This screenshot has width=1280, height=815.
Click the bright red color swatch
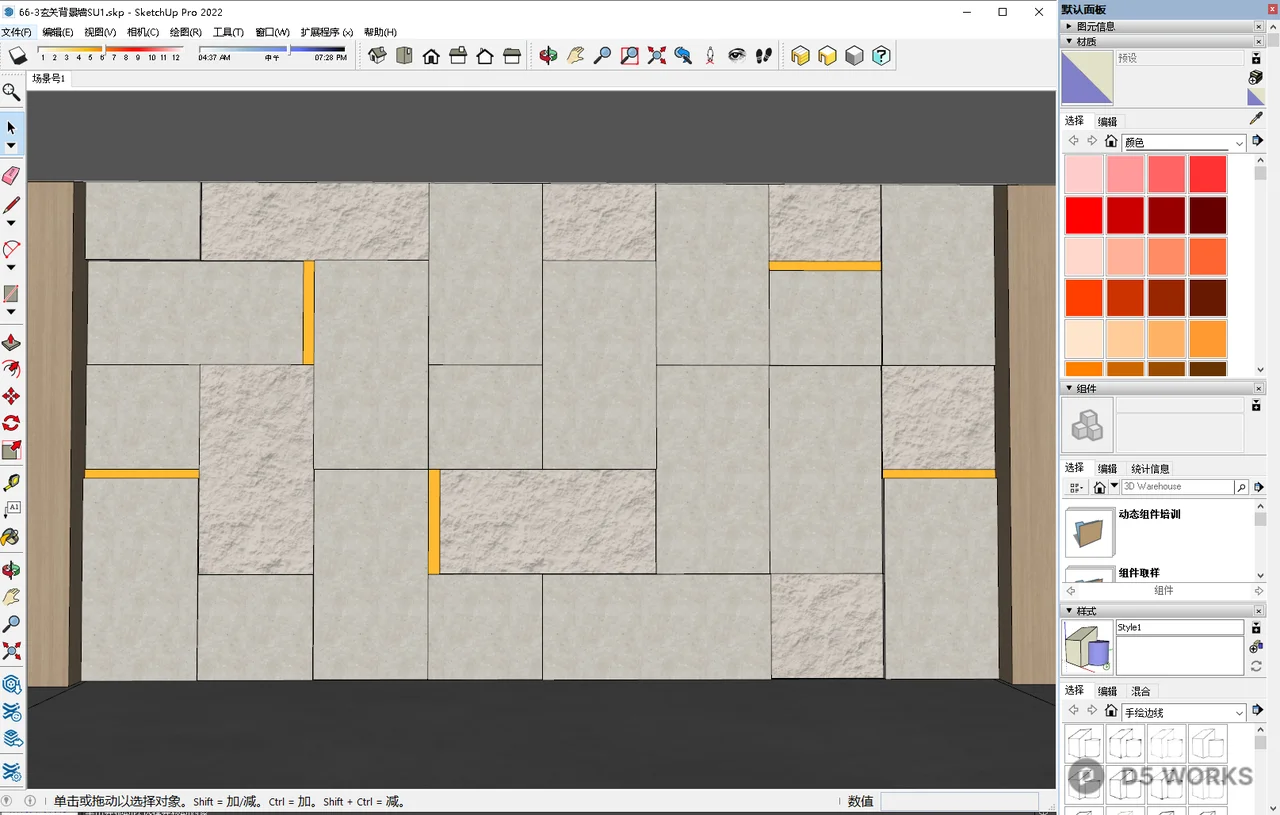tap(1084, 215)
